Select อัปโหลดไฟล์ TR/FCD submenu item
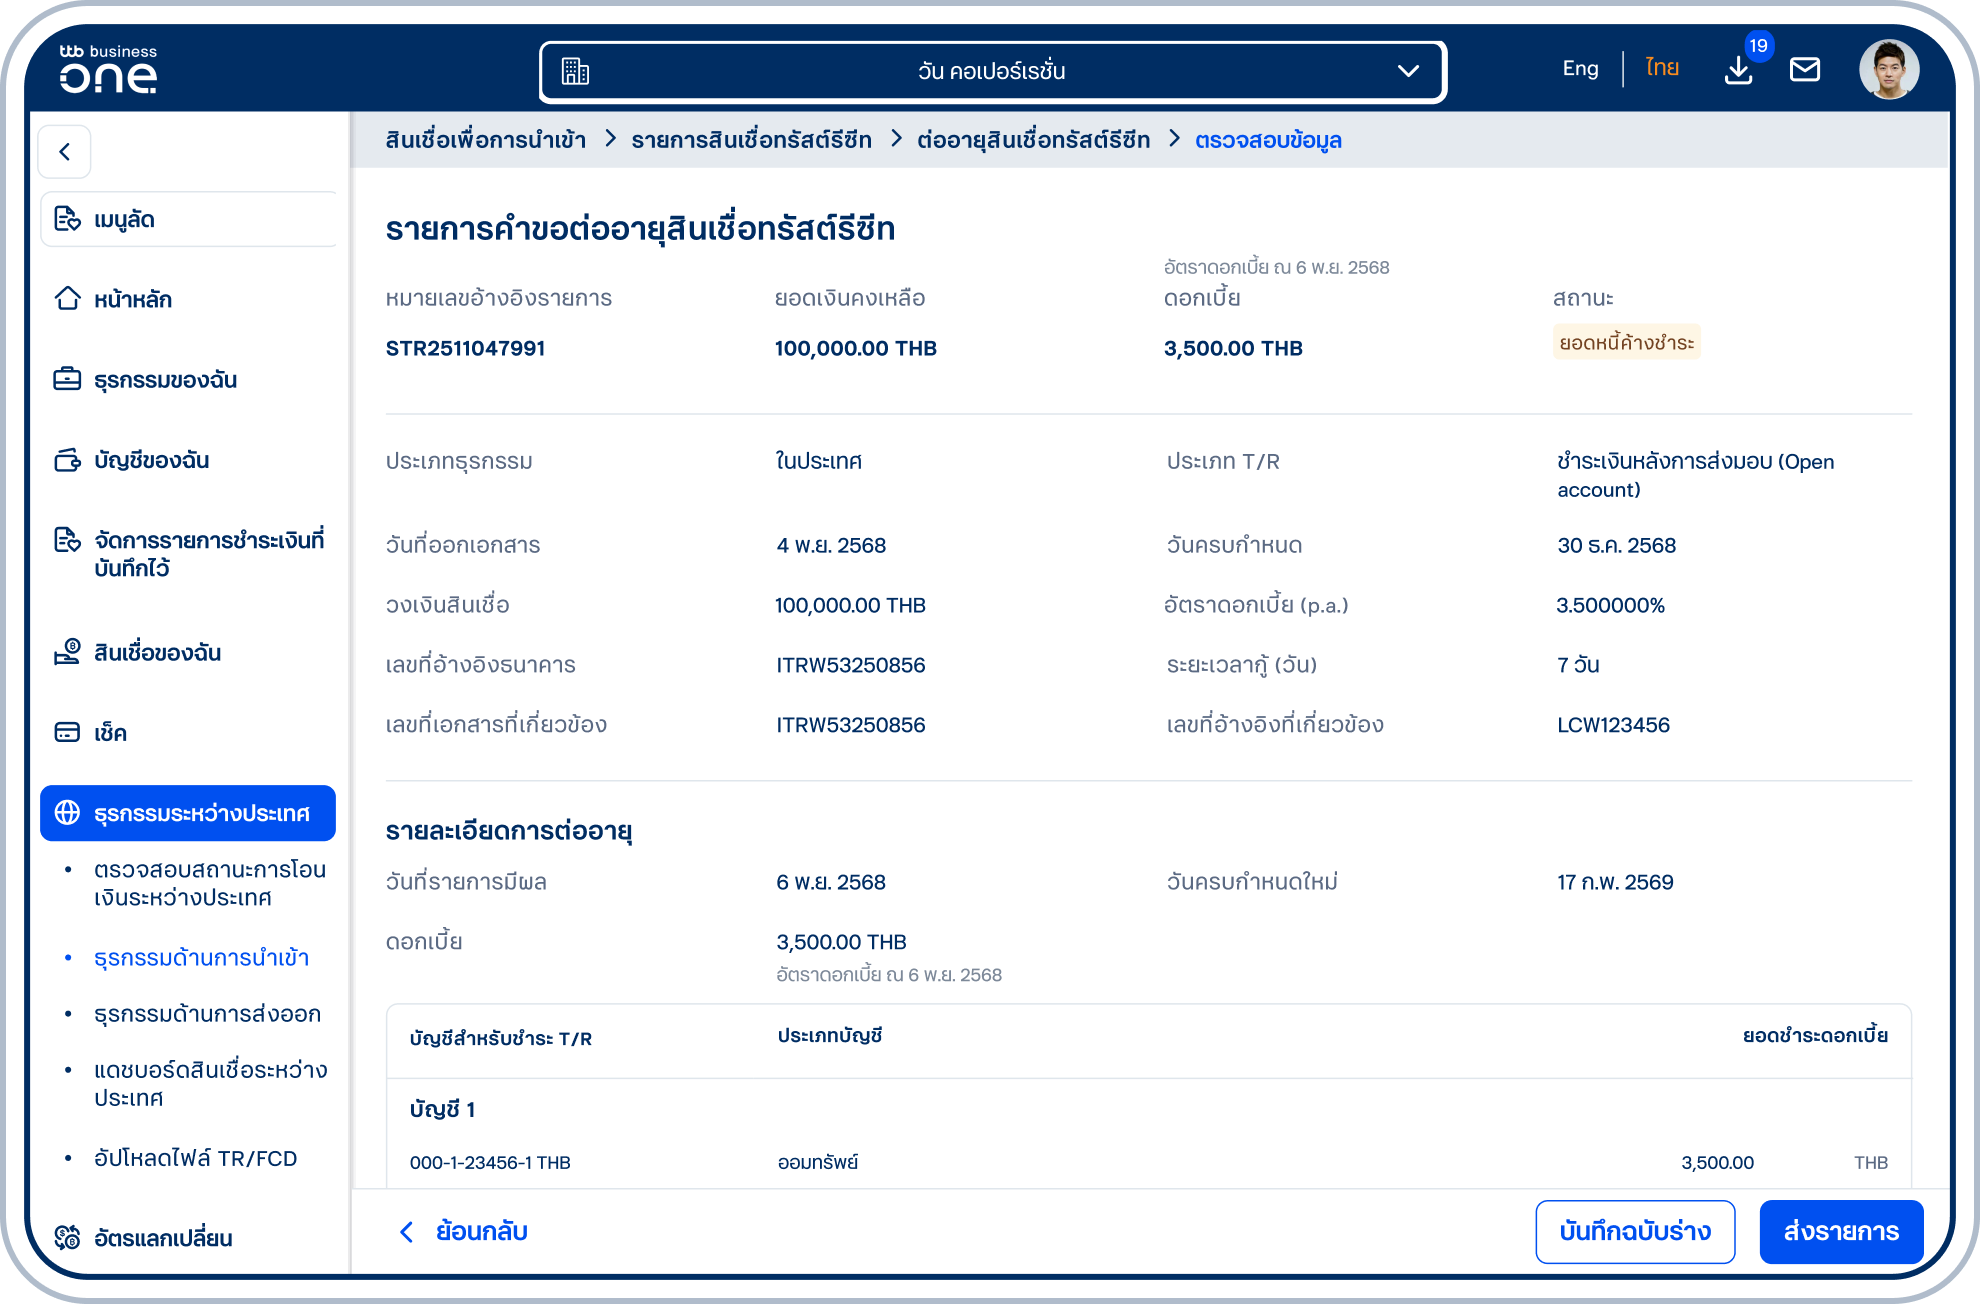This screenshot has width=1980, height=1304. point(195,1158)
